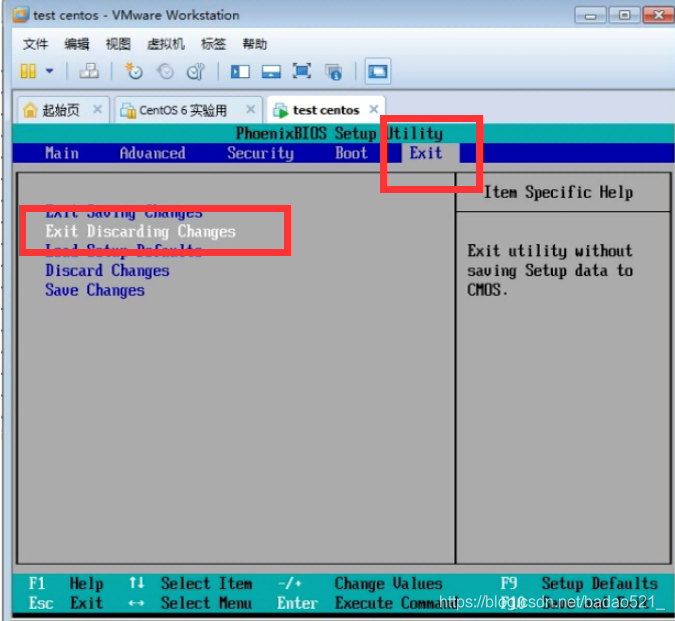
Task: Click the unity mode toolbar icon
Action: 334,72
